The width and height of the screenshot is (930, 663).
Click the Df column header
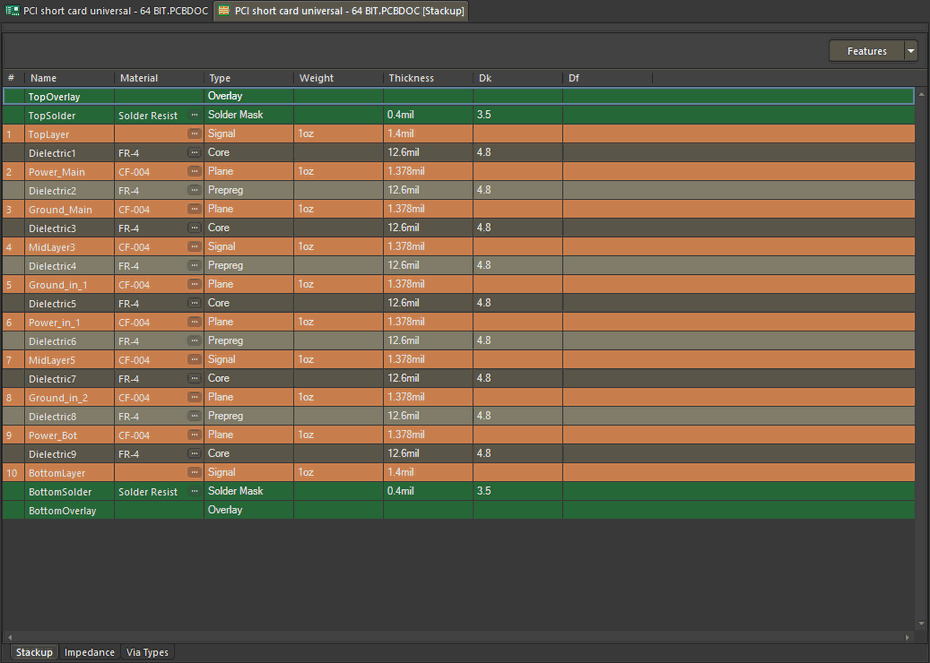[607, 78]
